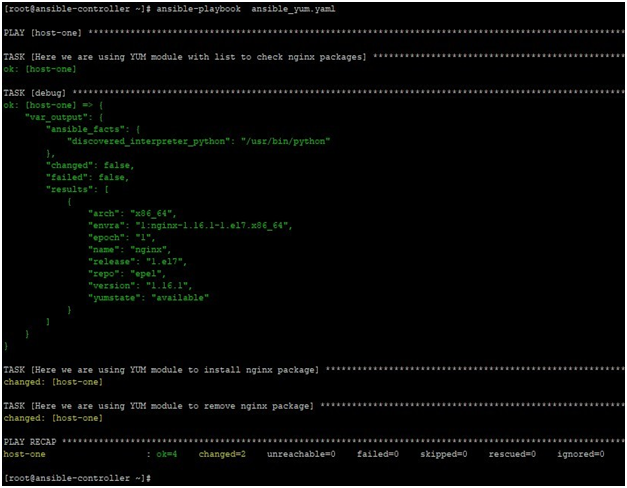Select the "results": [ line
The height and width of the screenshot is (488, 627).
(78, 189)
